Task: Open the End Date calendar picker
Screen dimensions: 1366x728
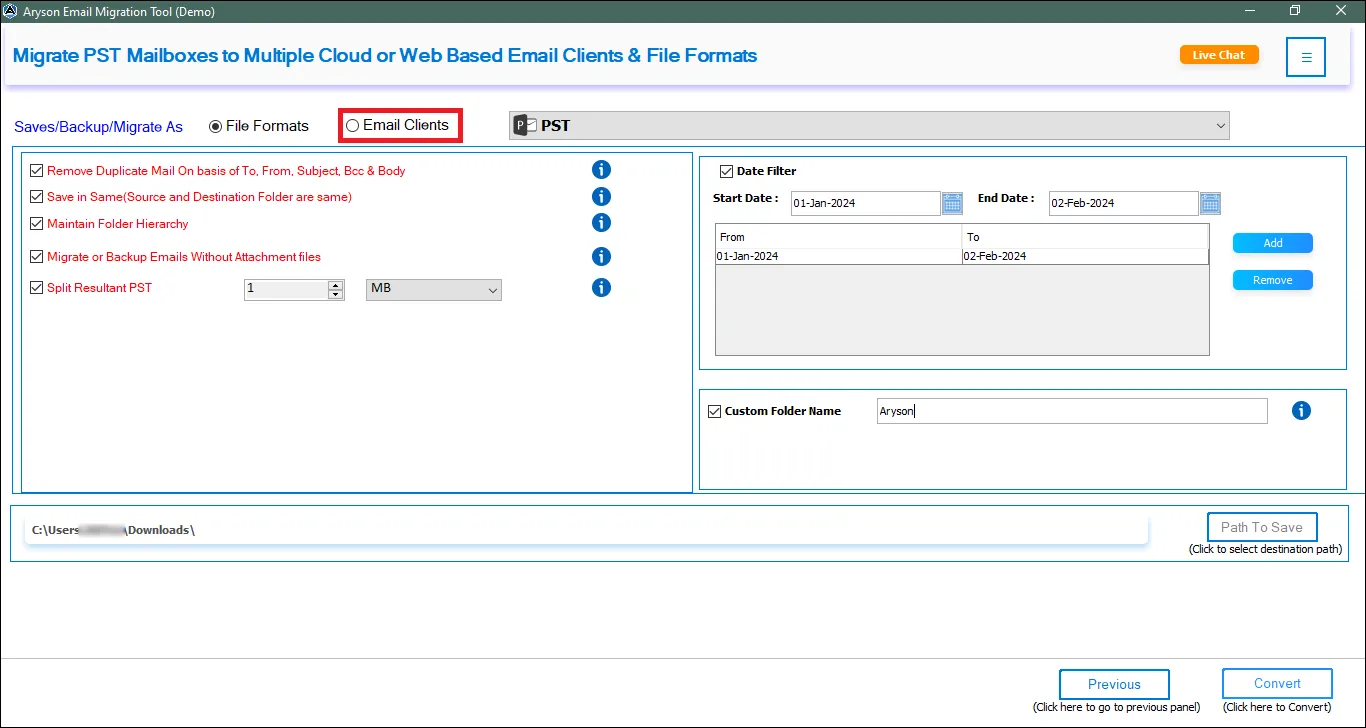Action: point(1210,203)
